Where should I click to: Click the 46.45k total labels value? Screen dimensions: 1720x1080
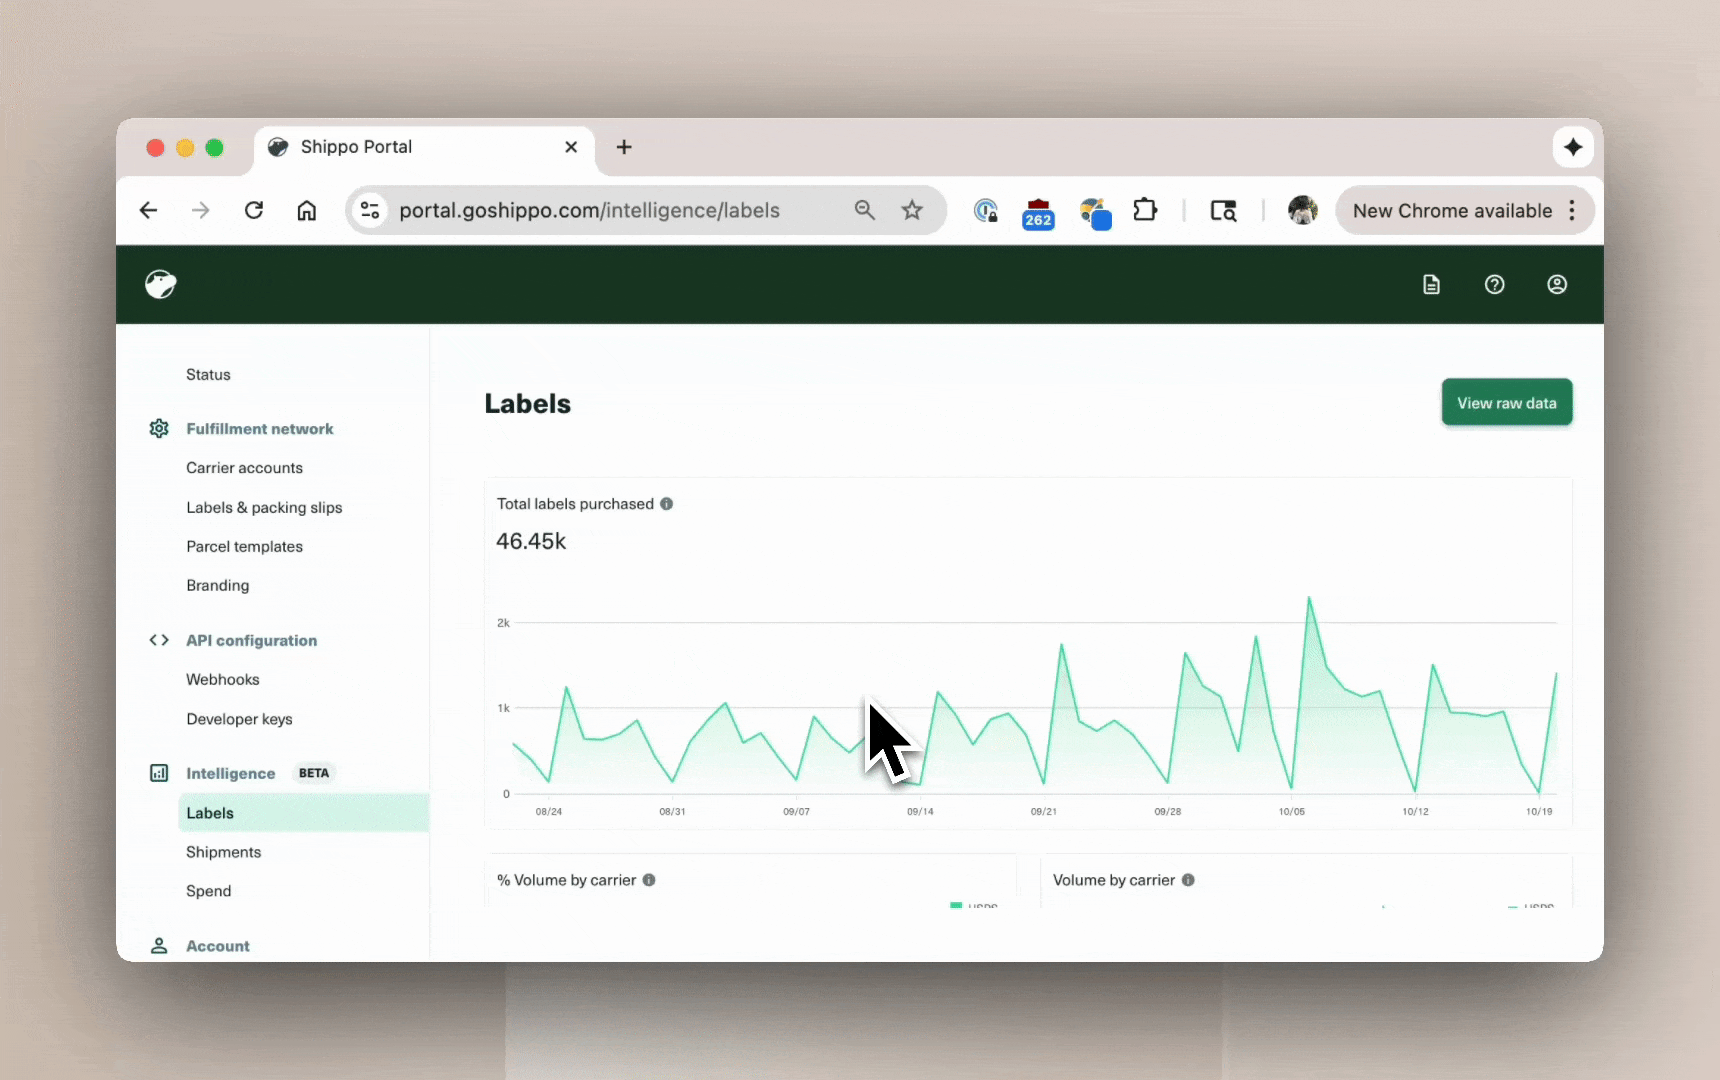tap(531, 541)
